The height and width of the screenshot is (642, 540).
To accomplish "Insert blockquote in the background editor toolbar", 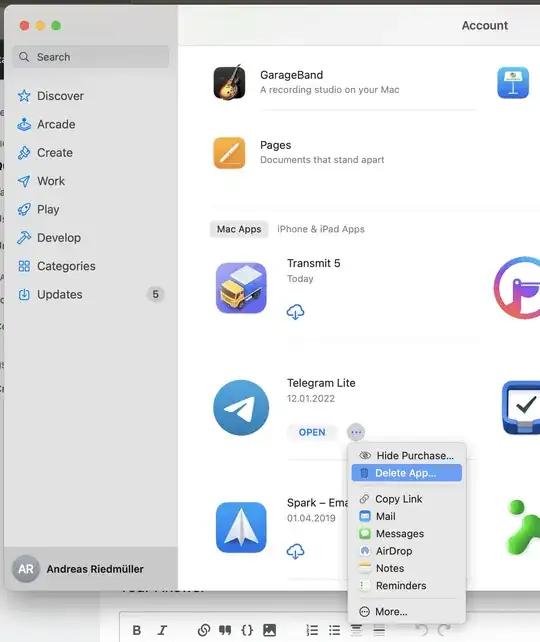I will point(225,630).
